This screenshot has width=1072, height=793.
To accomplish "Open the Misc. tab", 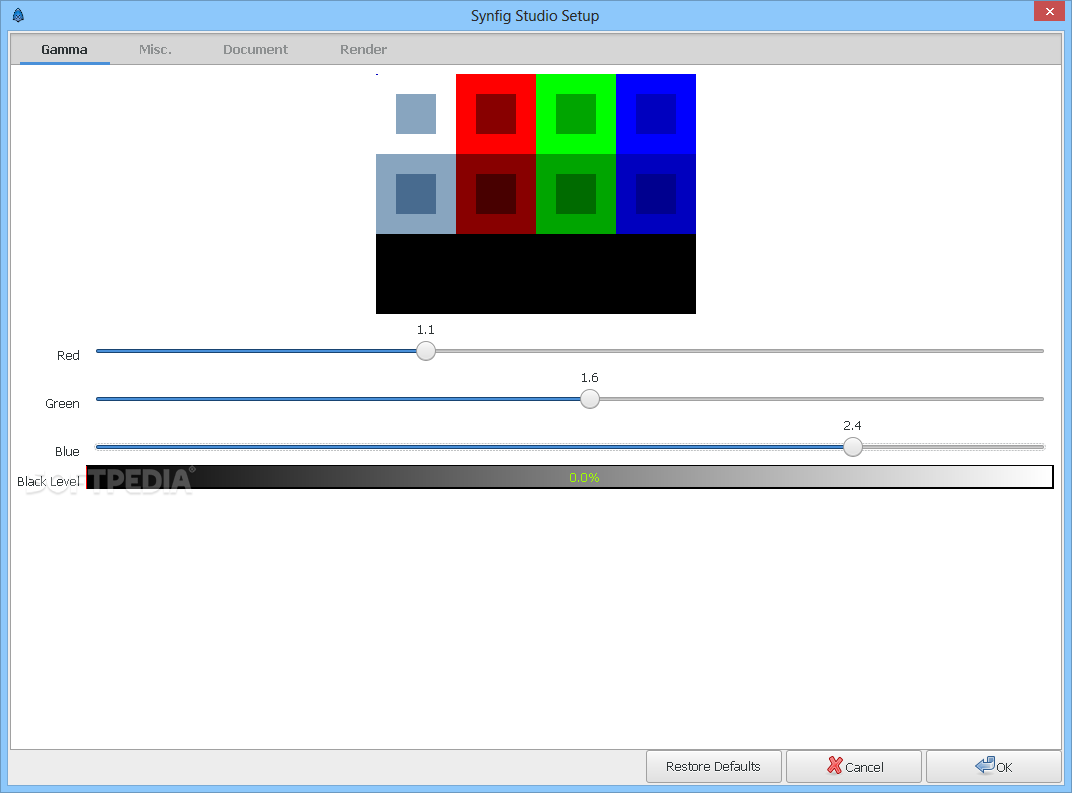I will click(155, 49).
